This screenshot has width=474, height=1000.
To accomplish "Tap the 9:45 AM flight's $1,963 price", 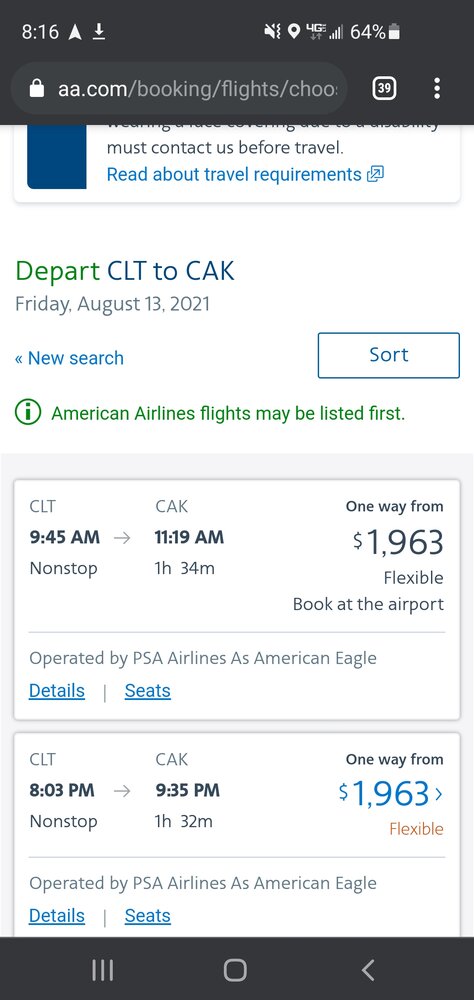I will coord(398,542).
